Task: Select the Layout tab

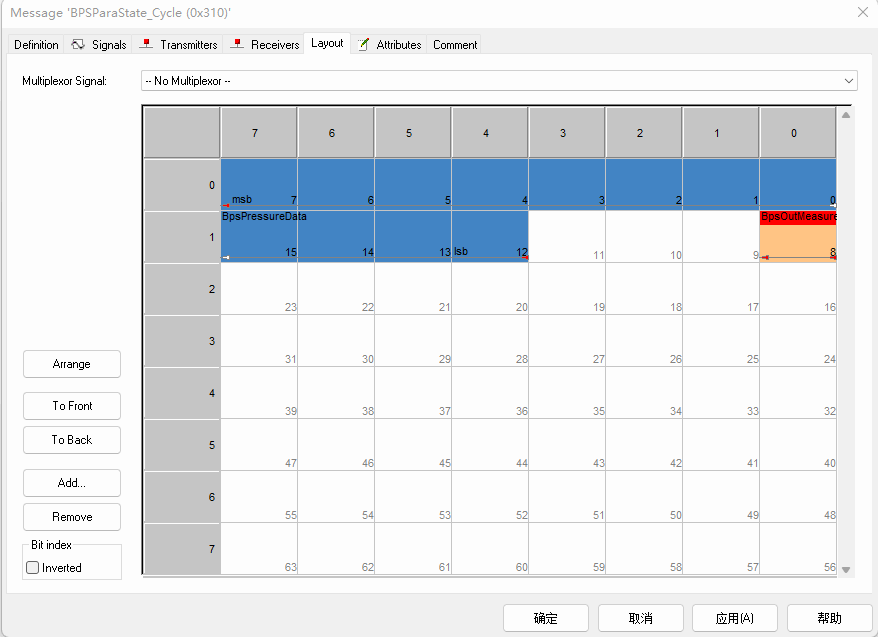Action: tap(327, 43)
